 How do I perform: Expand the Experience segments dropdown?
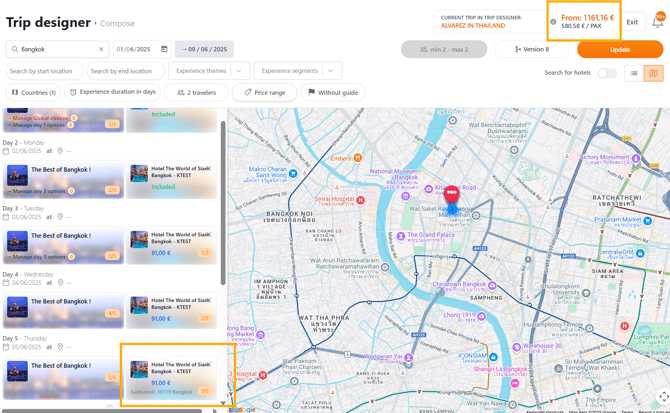pyautogui.click(x=331, y=71)
